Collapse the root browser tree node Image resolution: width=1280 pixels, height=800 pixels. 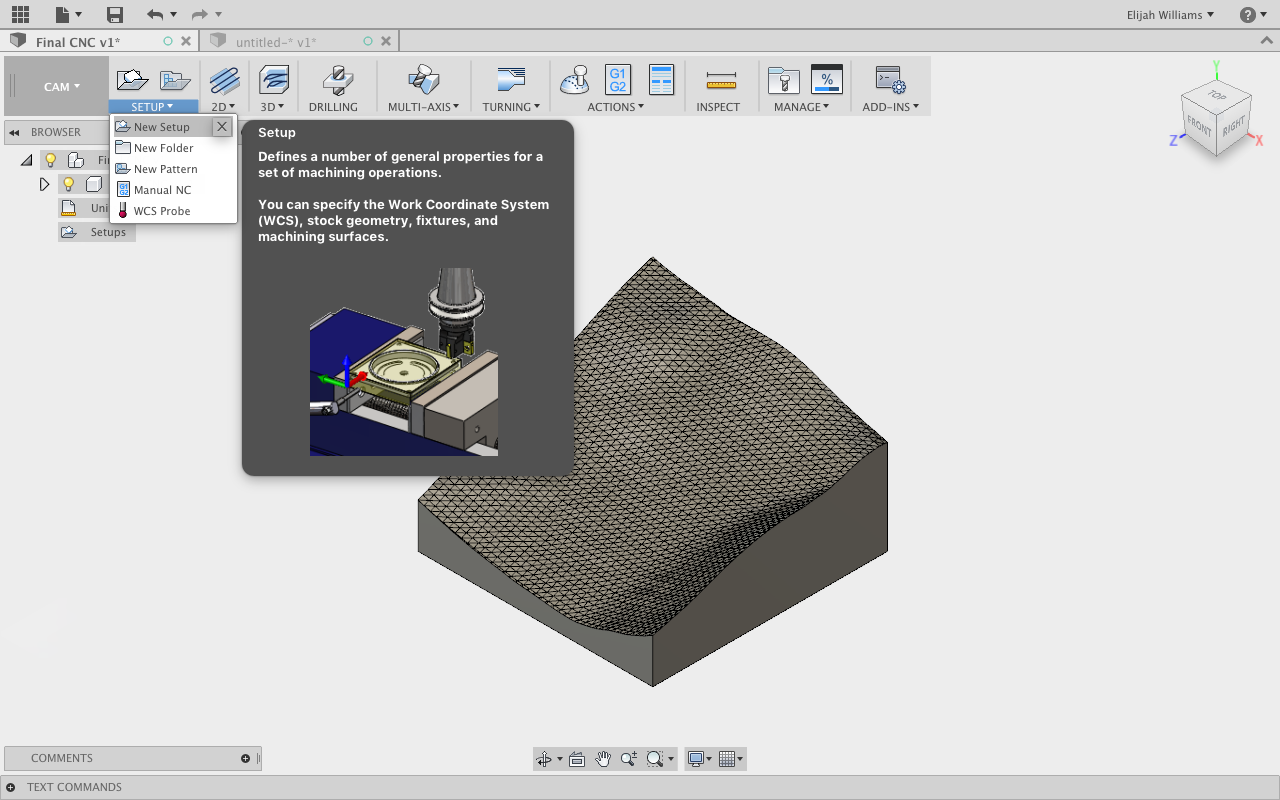pos(27,160)
